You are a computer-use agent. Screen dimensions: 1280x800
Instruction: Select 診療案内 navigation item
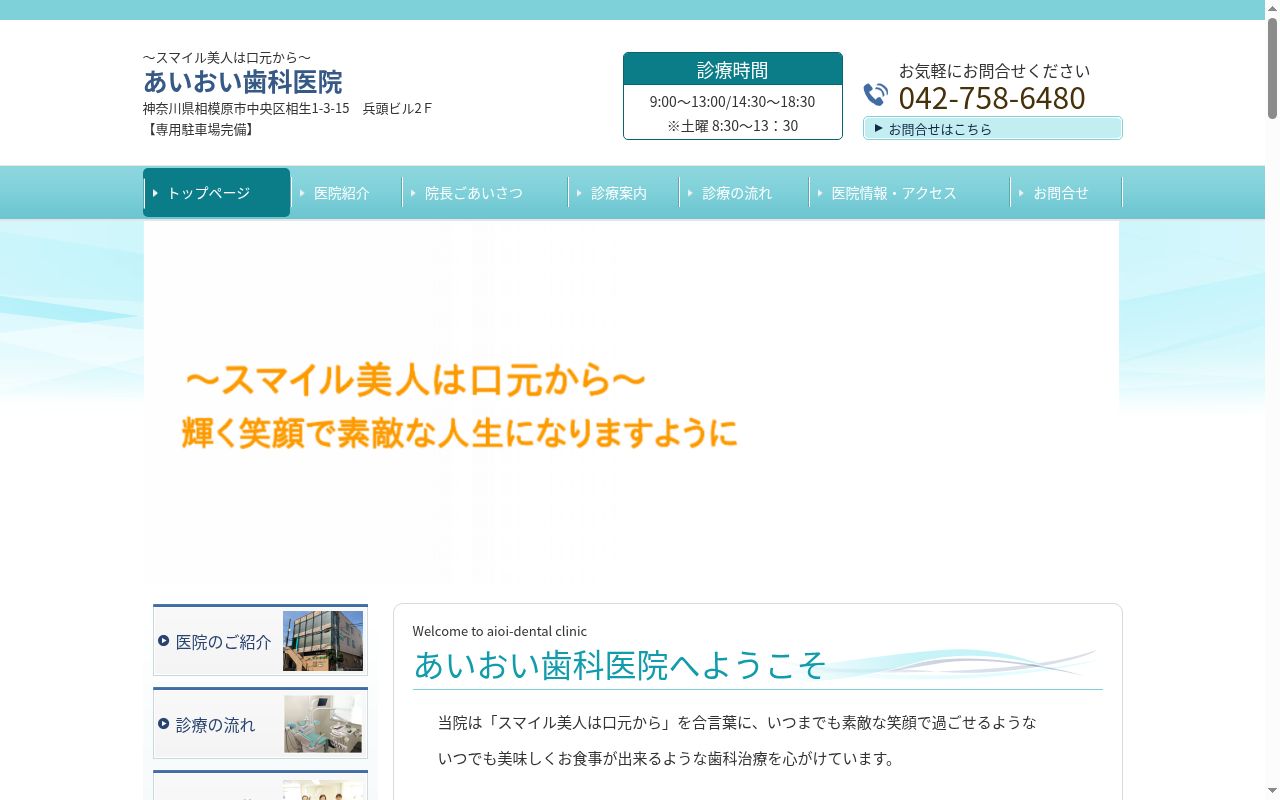[x=624, y=192]
